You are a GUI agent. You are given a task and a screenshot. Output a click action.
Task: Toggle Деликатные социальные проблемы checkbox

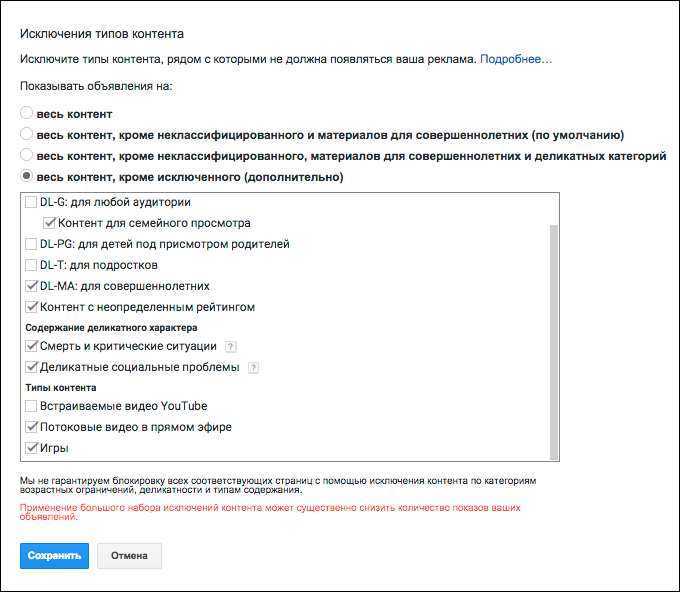point(31,367)
